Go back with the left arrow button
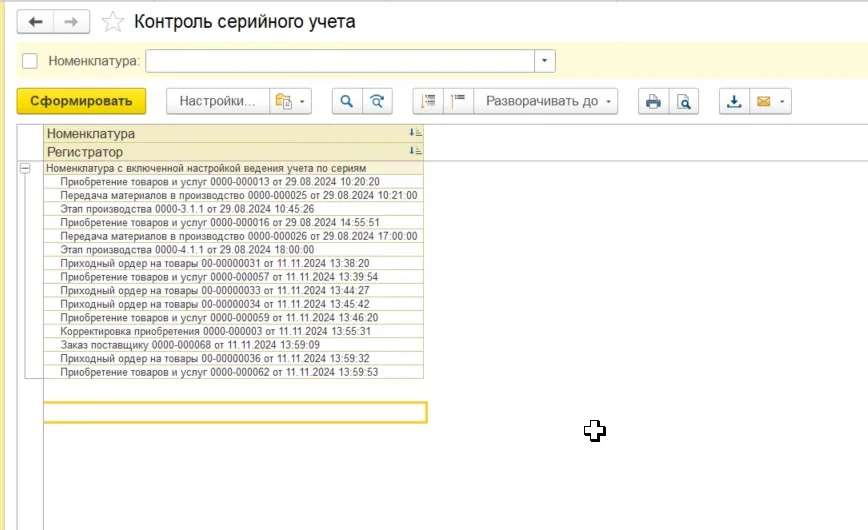 (x=35, y=22)
